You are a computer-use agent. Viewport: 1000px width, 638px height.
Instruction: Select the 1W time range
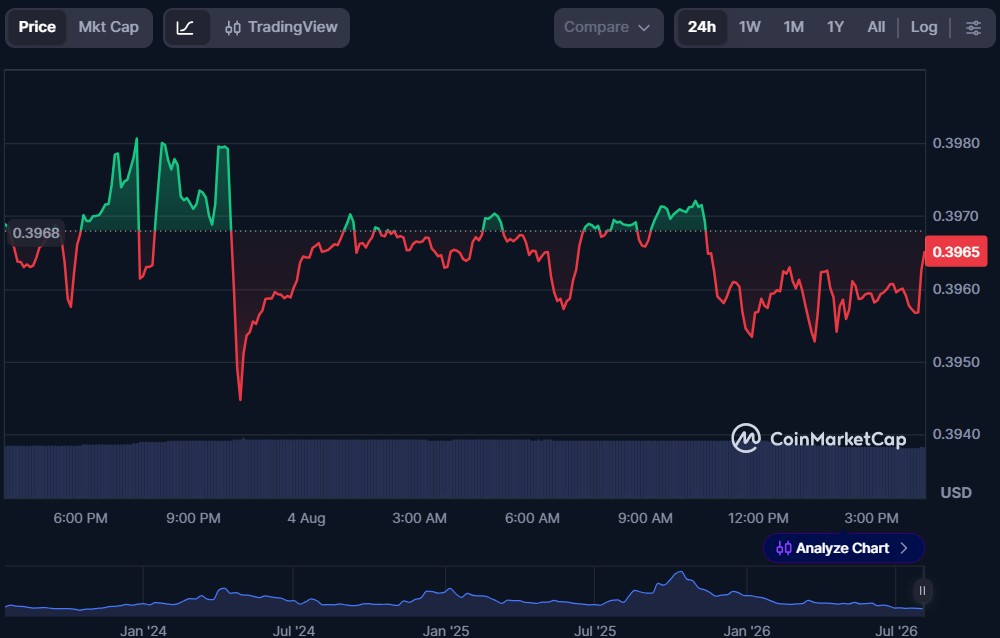pyautogui.click(x=749, y=27)
